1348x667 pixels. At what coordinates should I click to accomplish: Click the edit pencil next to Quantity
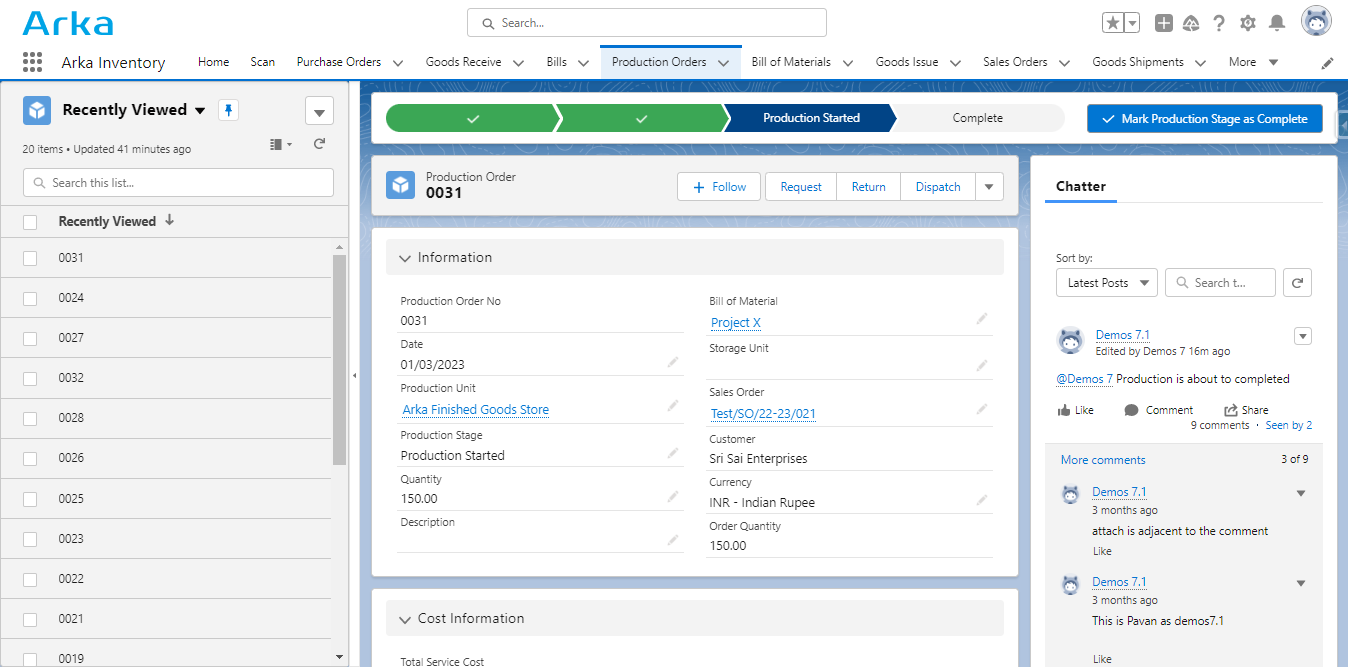(672, 496)
